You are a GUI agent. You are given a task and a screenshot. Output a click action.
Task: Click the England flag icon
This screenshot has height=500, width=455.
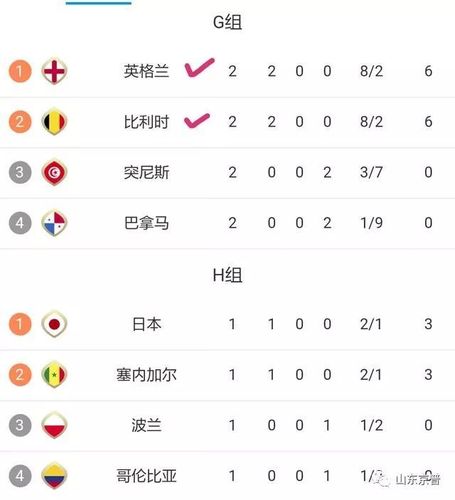[x=54, y=71]
